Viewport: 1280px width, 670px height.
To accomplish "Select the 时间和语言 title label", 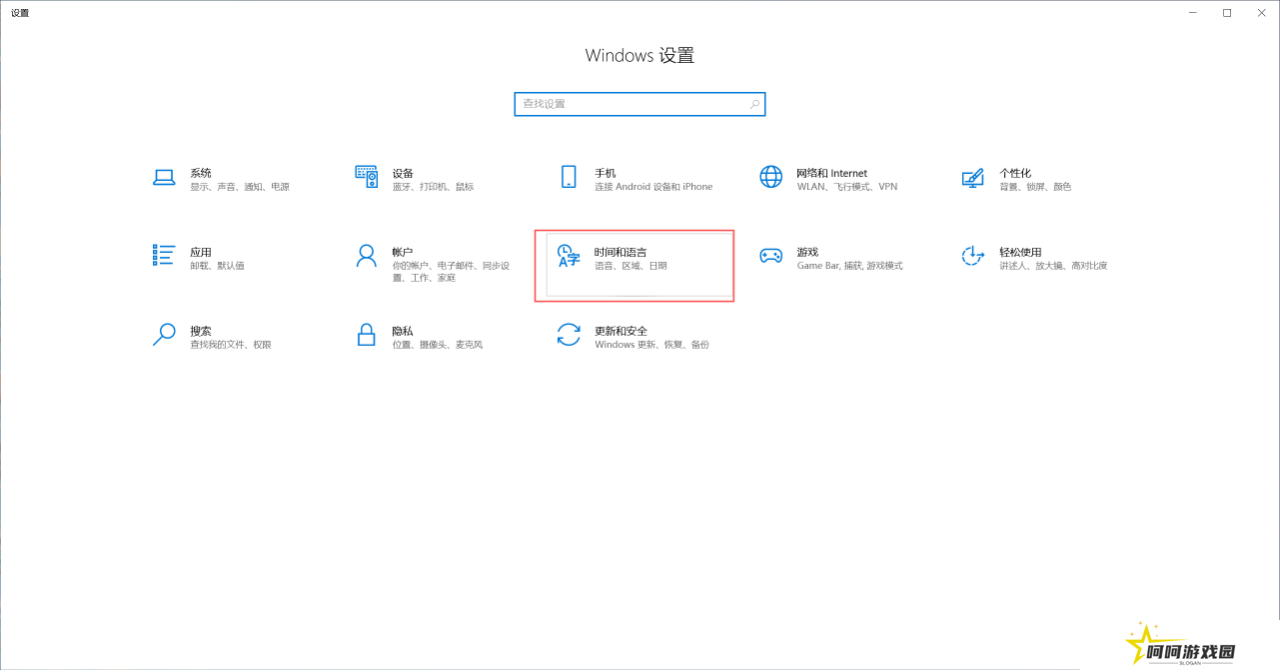I will click(x=620, y=252).
